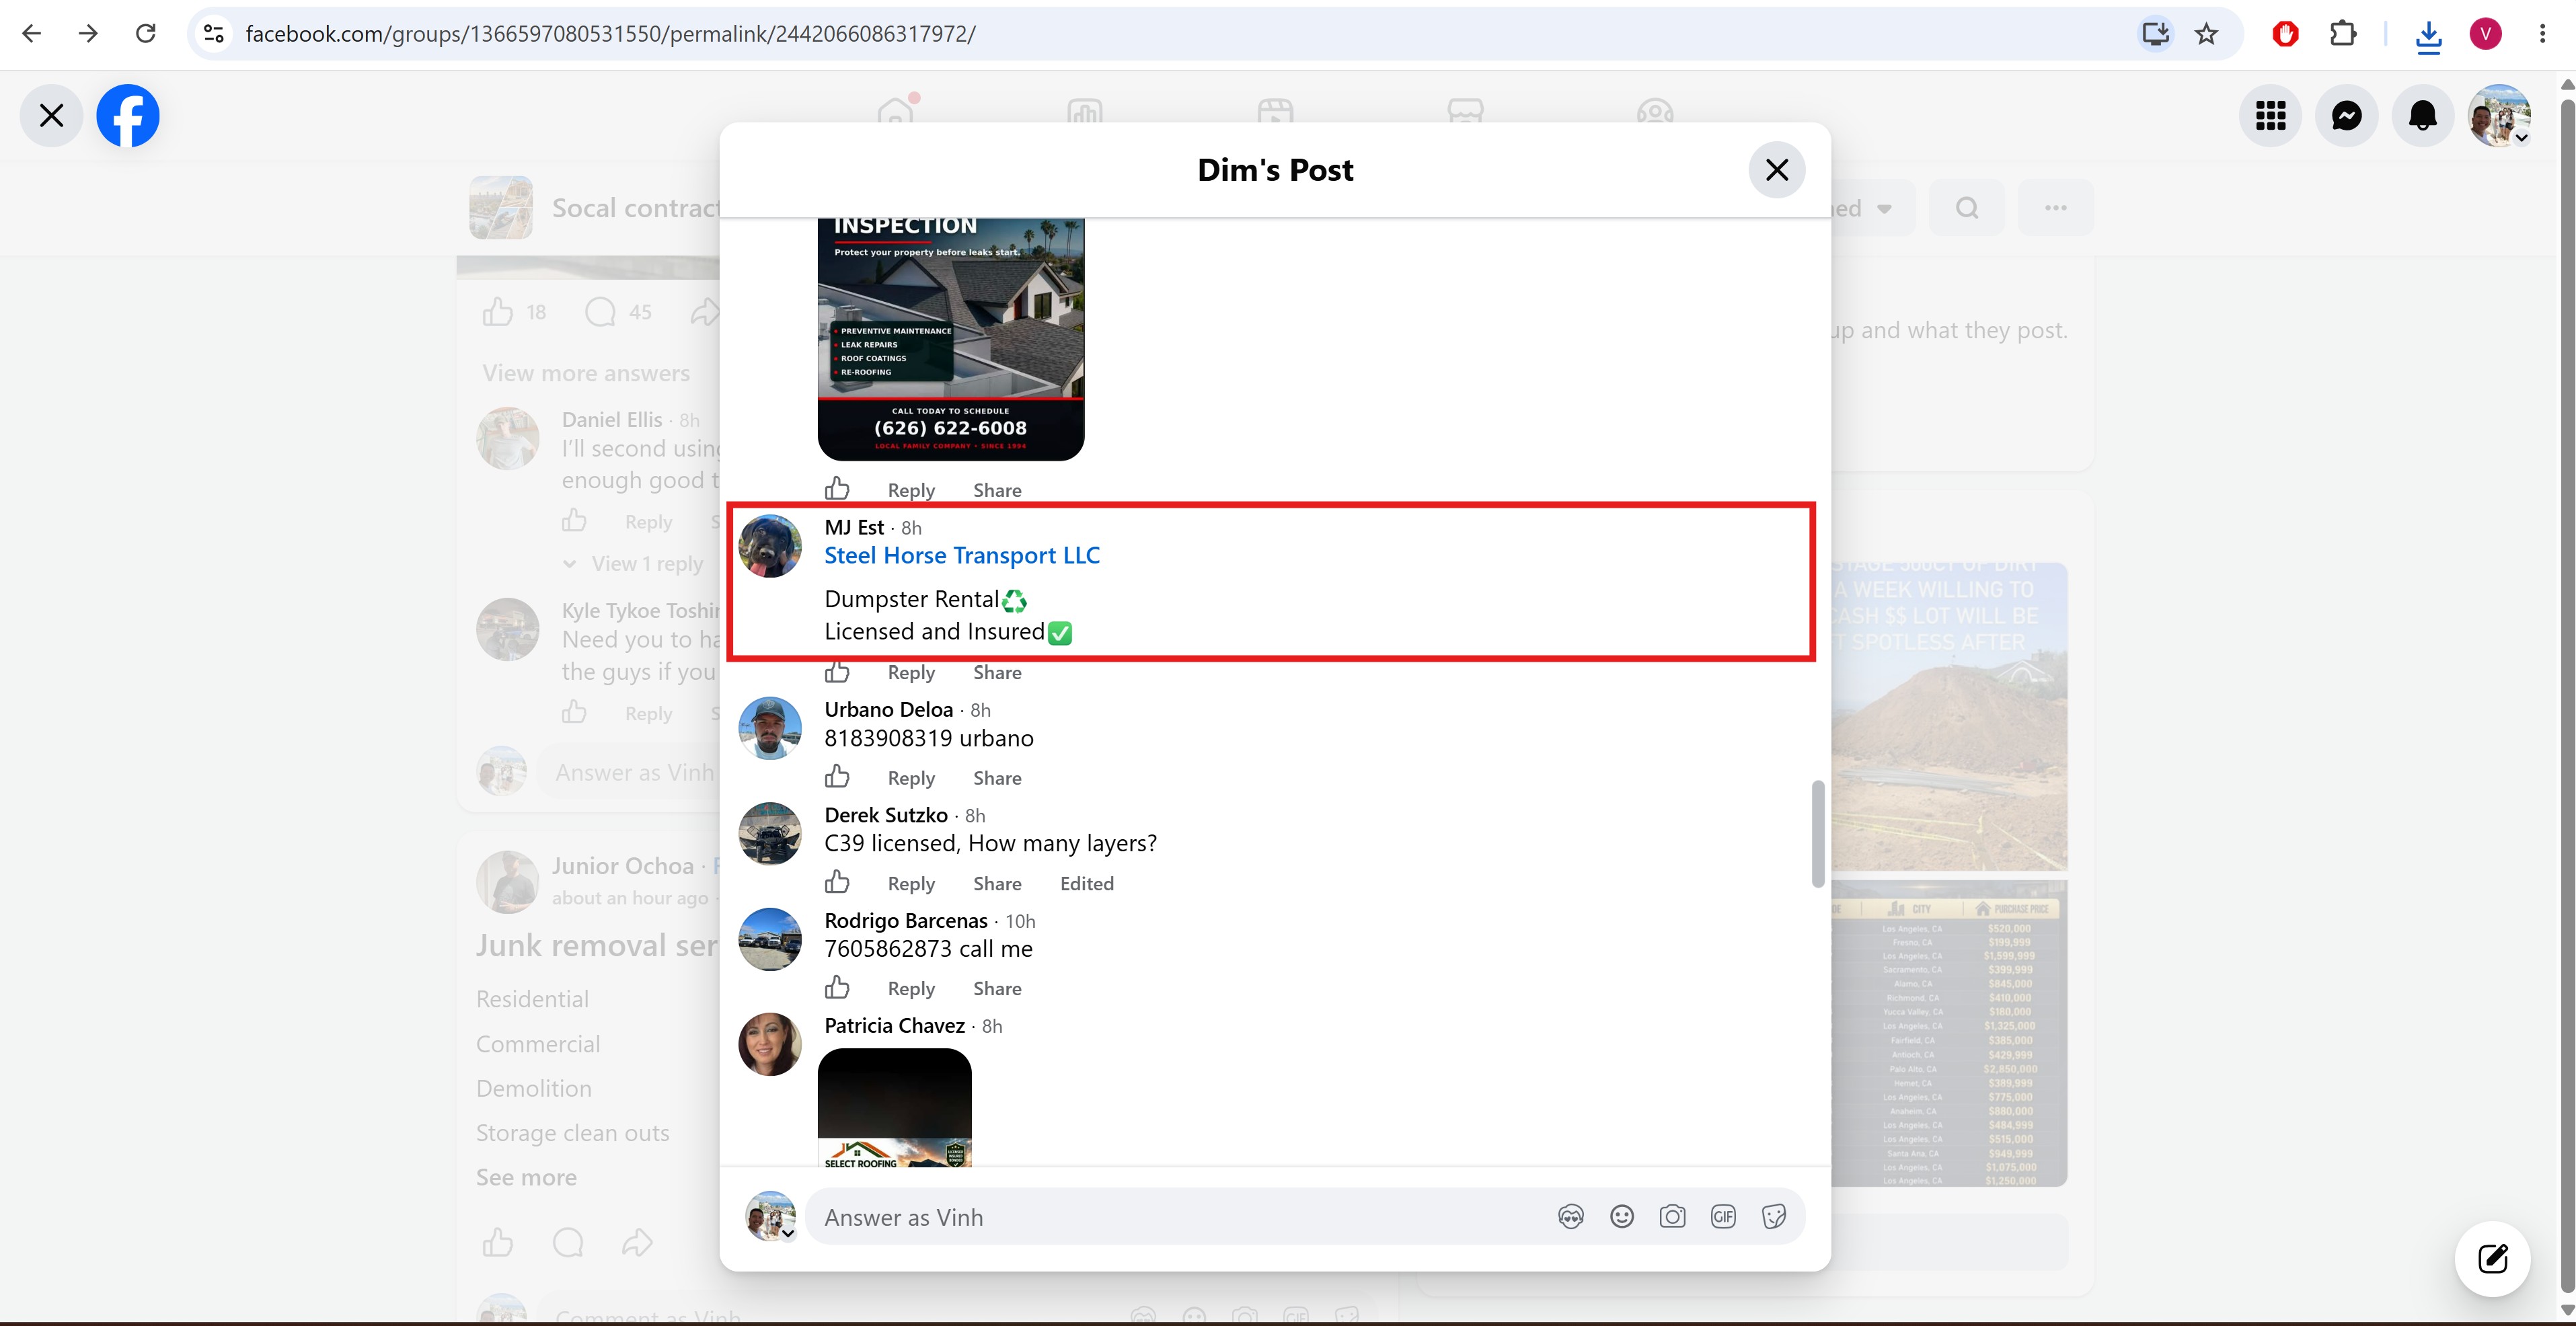Like Rodrigo Barcenas's comment
The height and width of the screenshot is (1326, 2576).
(x=837, y=988)
